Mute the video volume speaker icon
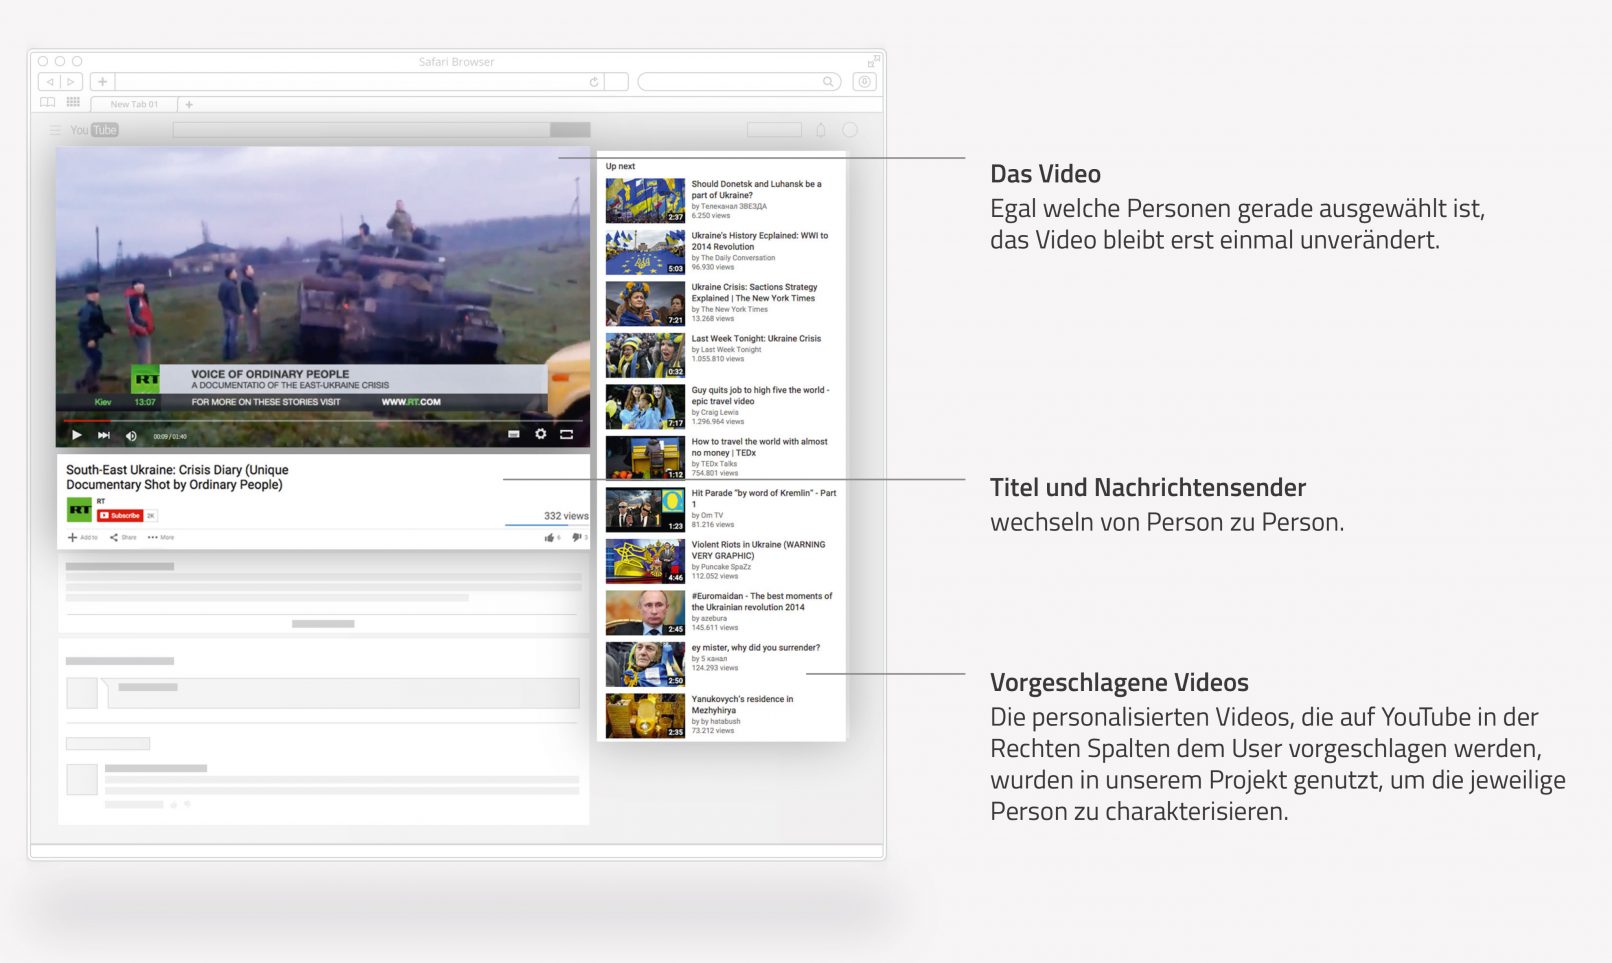1612x963 pixels. (x=131, y=435)
